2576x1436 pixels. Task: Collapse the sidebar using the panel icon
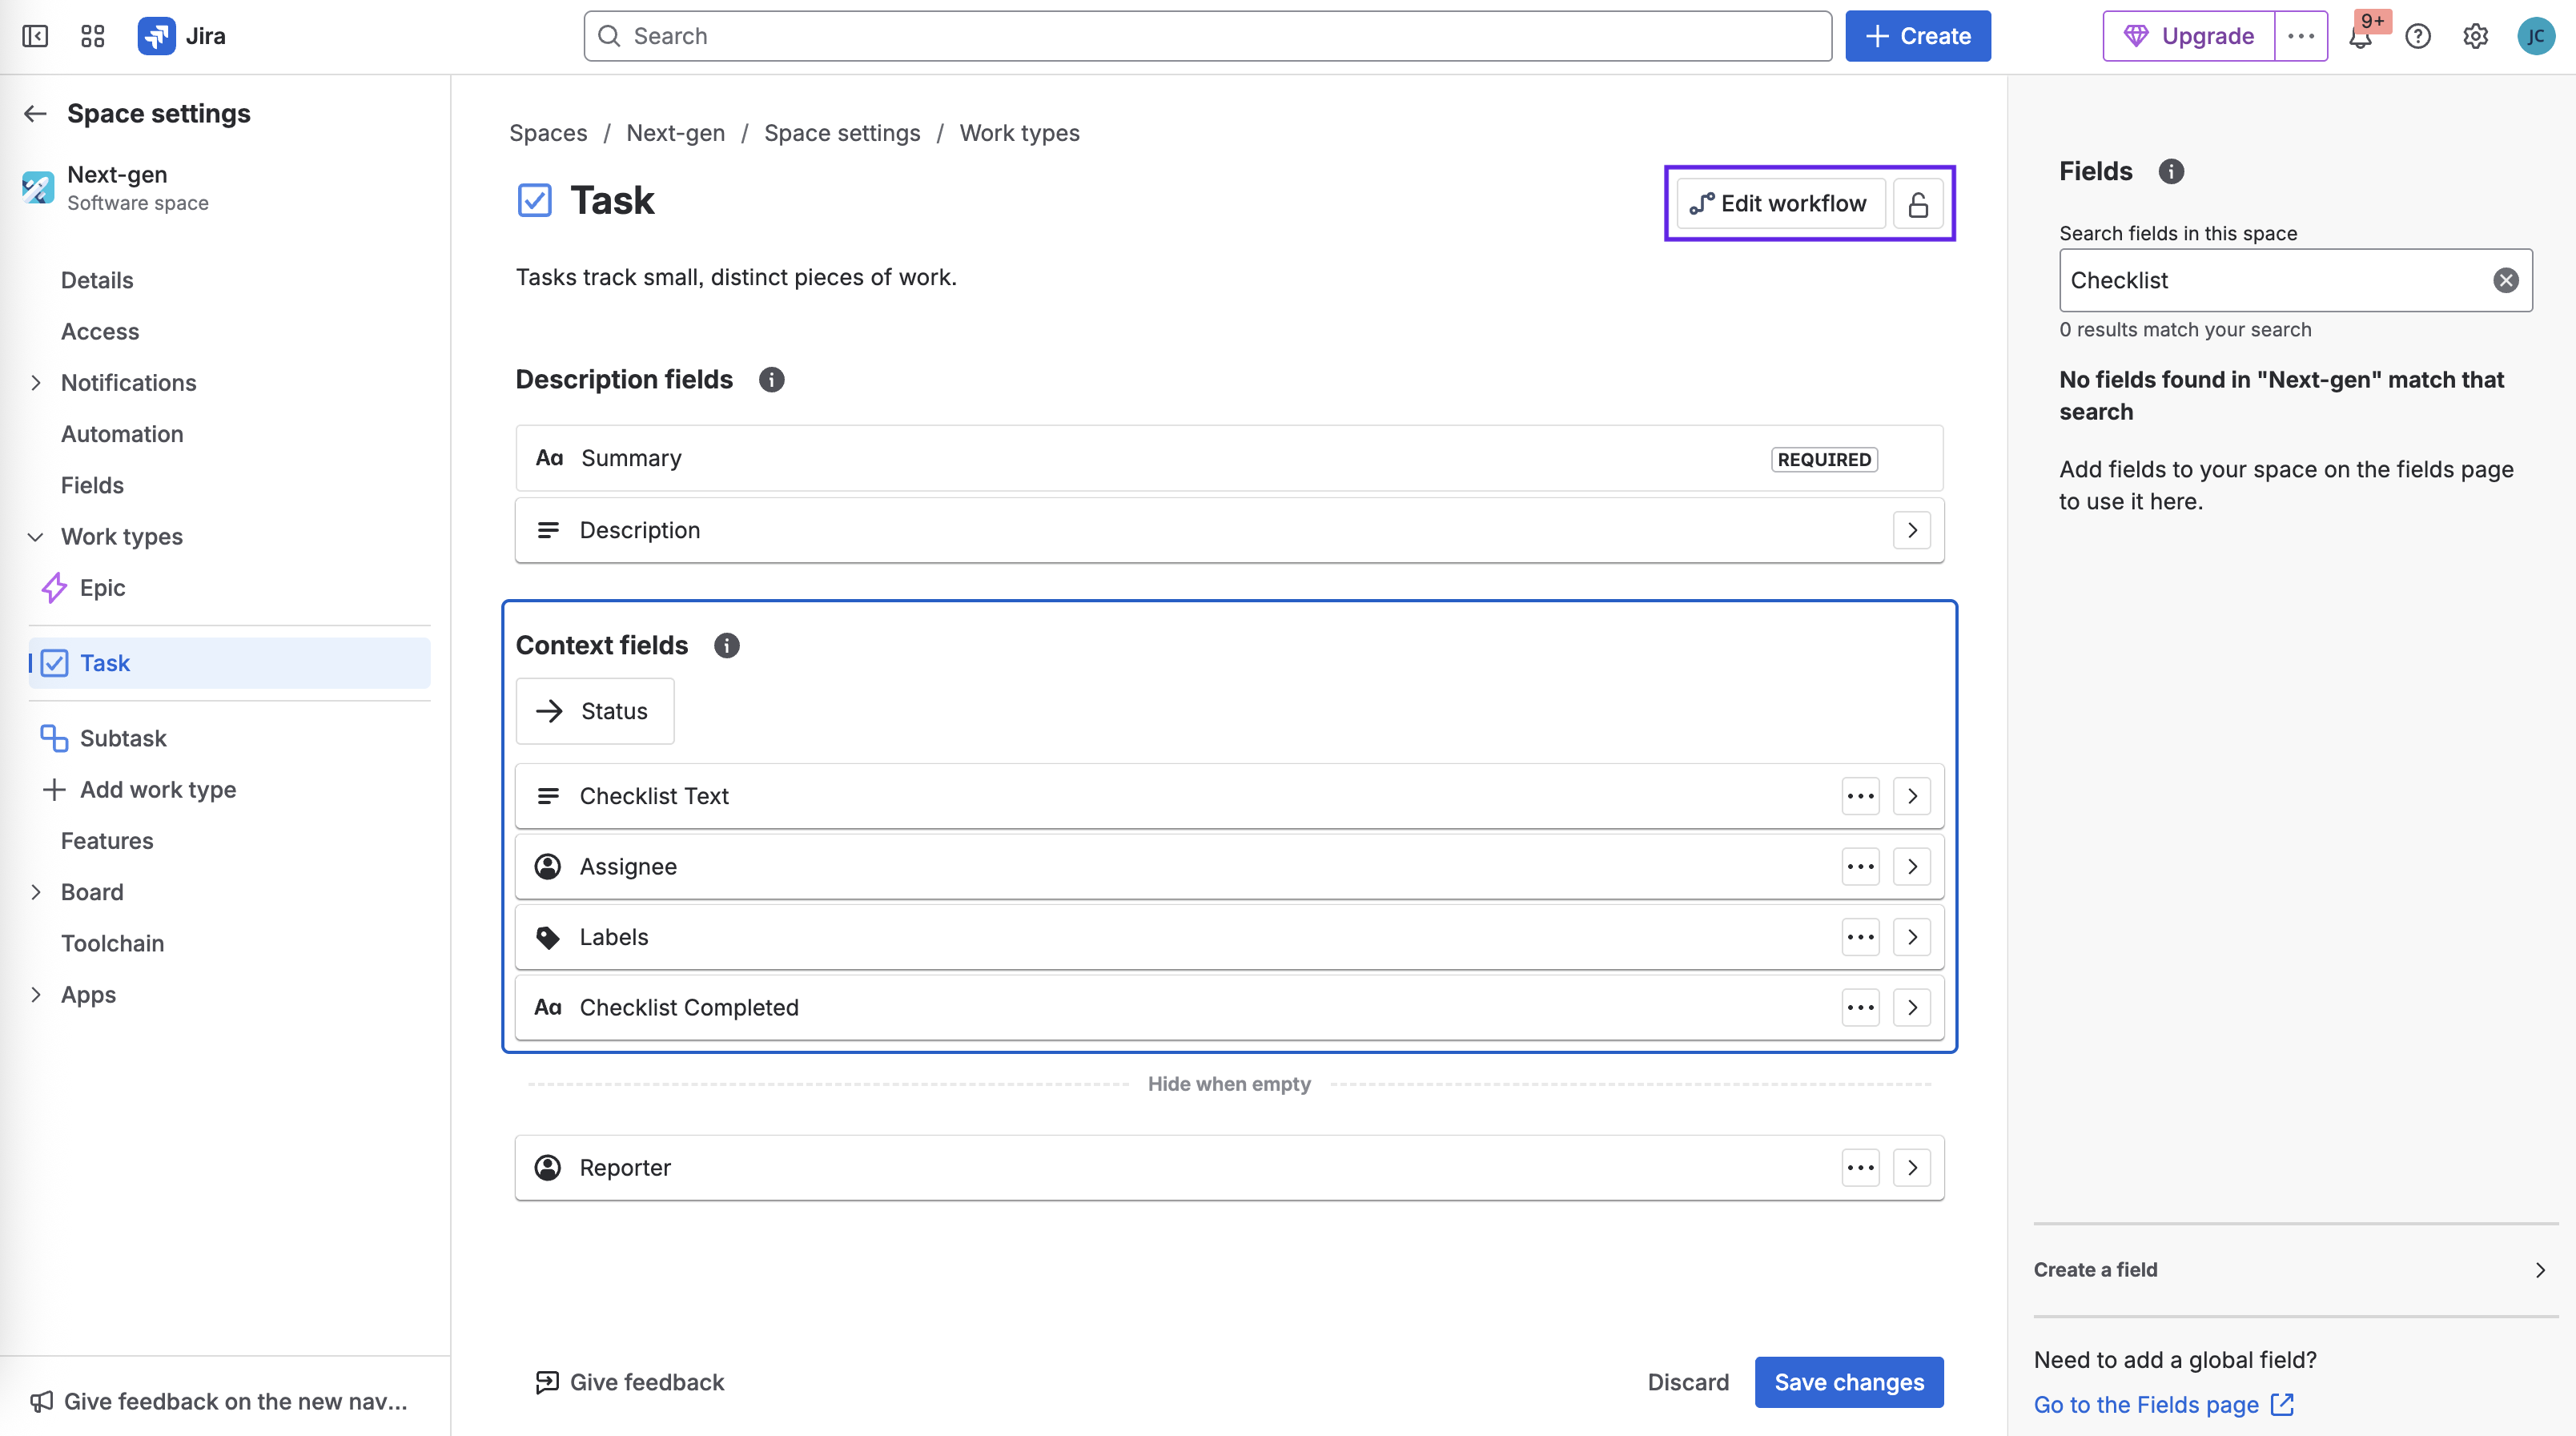click(35, 36)
